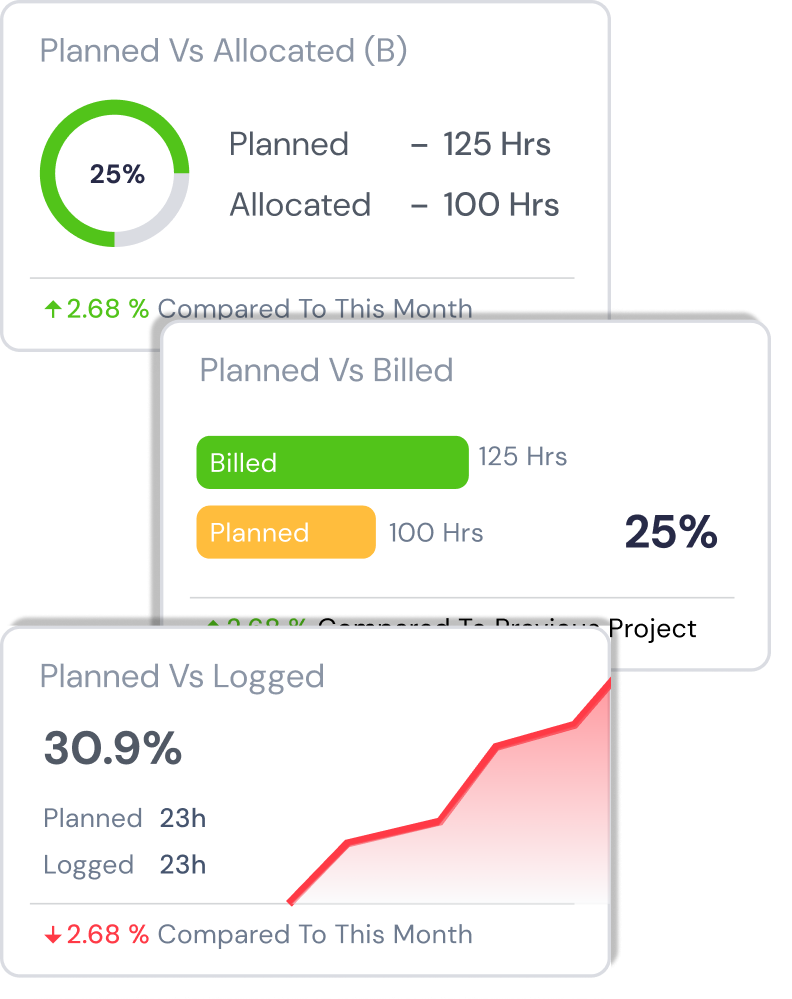This screenshot has height=999, width=792.
Task: Click the 100 Hrs label beside Planned bar
Action: [x=436, y=532]
